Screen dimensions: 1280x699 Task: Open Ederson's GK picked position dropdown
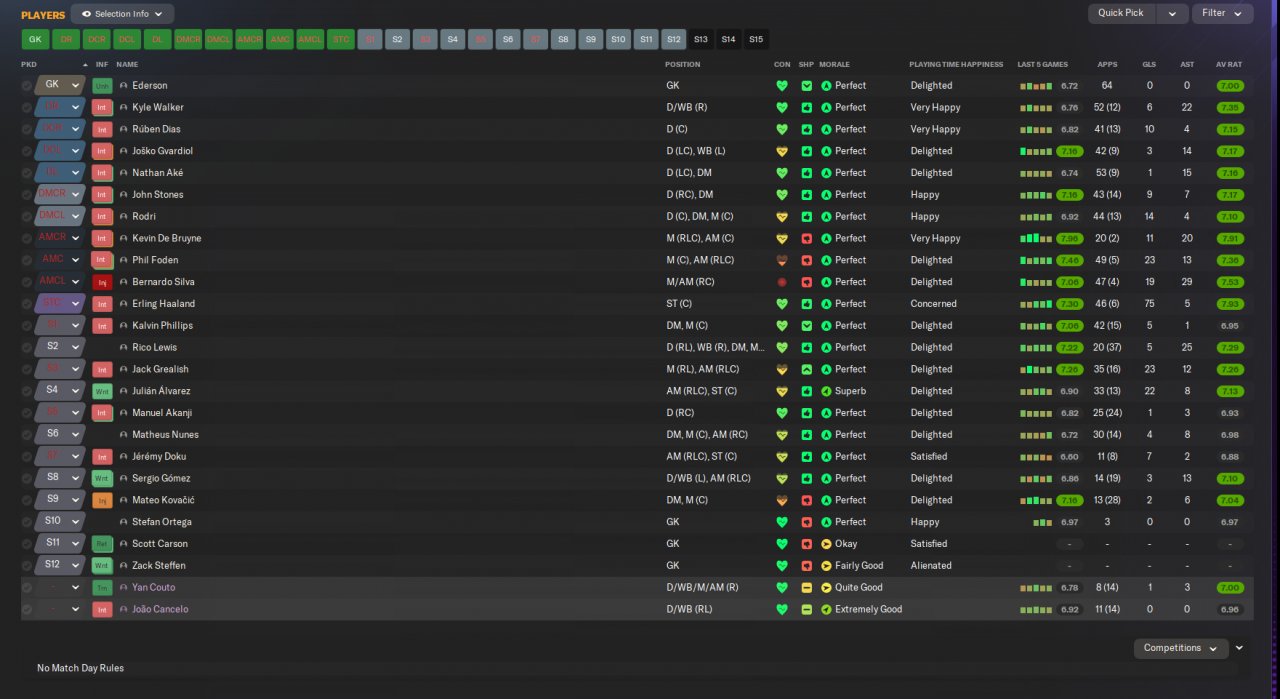click(x=59, y=86)
